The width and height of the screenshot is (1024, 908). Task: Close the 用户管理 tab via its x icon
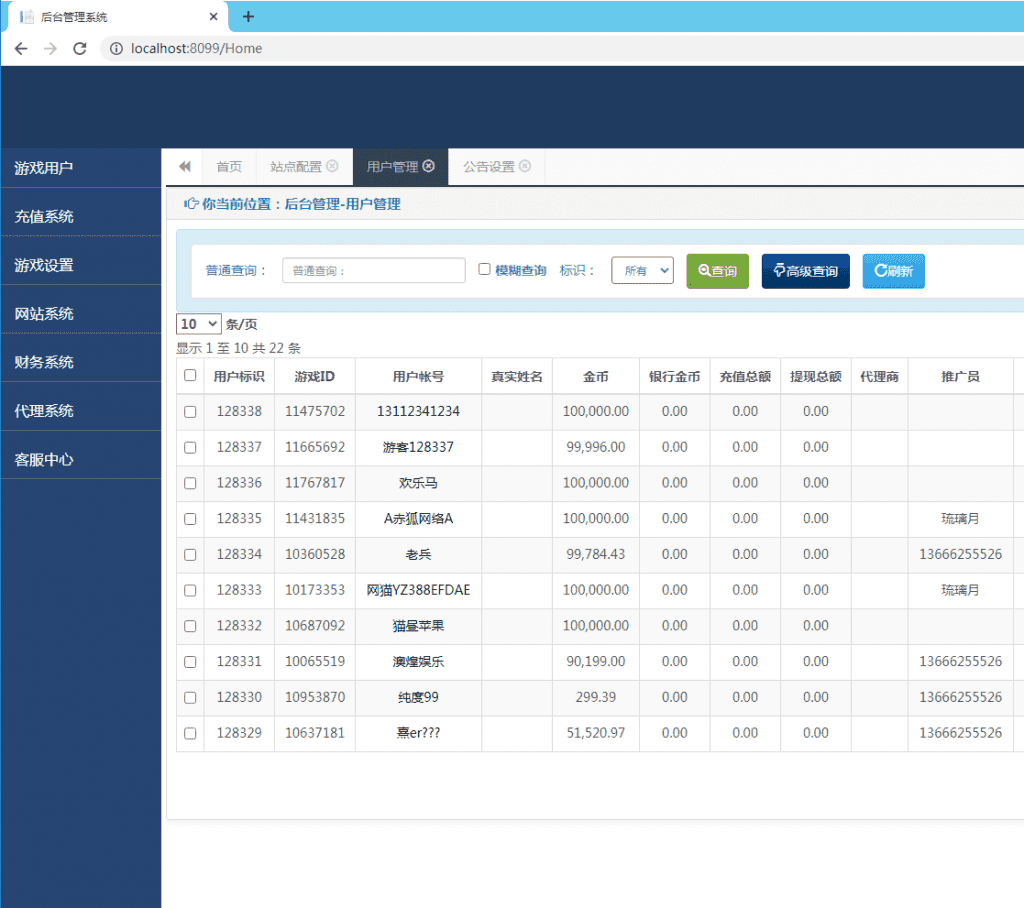click(x=428, y=166)
